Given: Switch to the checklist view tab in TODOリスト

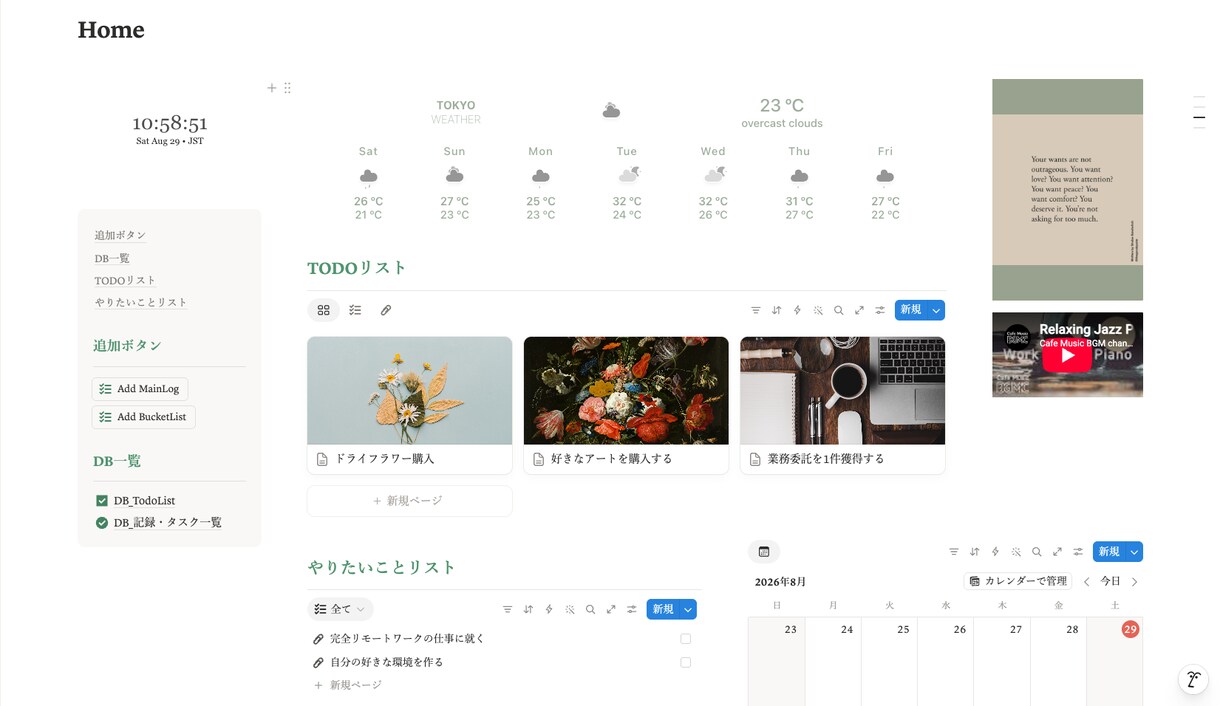Looking at the screenshot, I should (355, 310).
